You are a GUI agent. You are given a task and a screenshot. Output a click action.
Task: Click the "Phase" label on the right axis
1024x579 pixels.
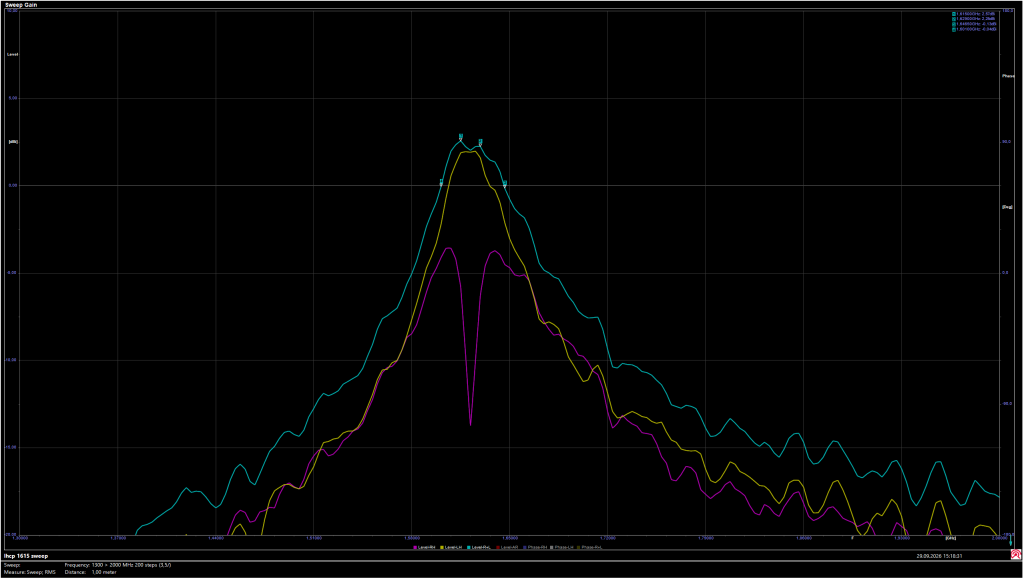point(1008,76)
